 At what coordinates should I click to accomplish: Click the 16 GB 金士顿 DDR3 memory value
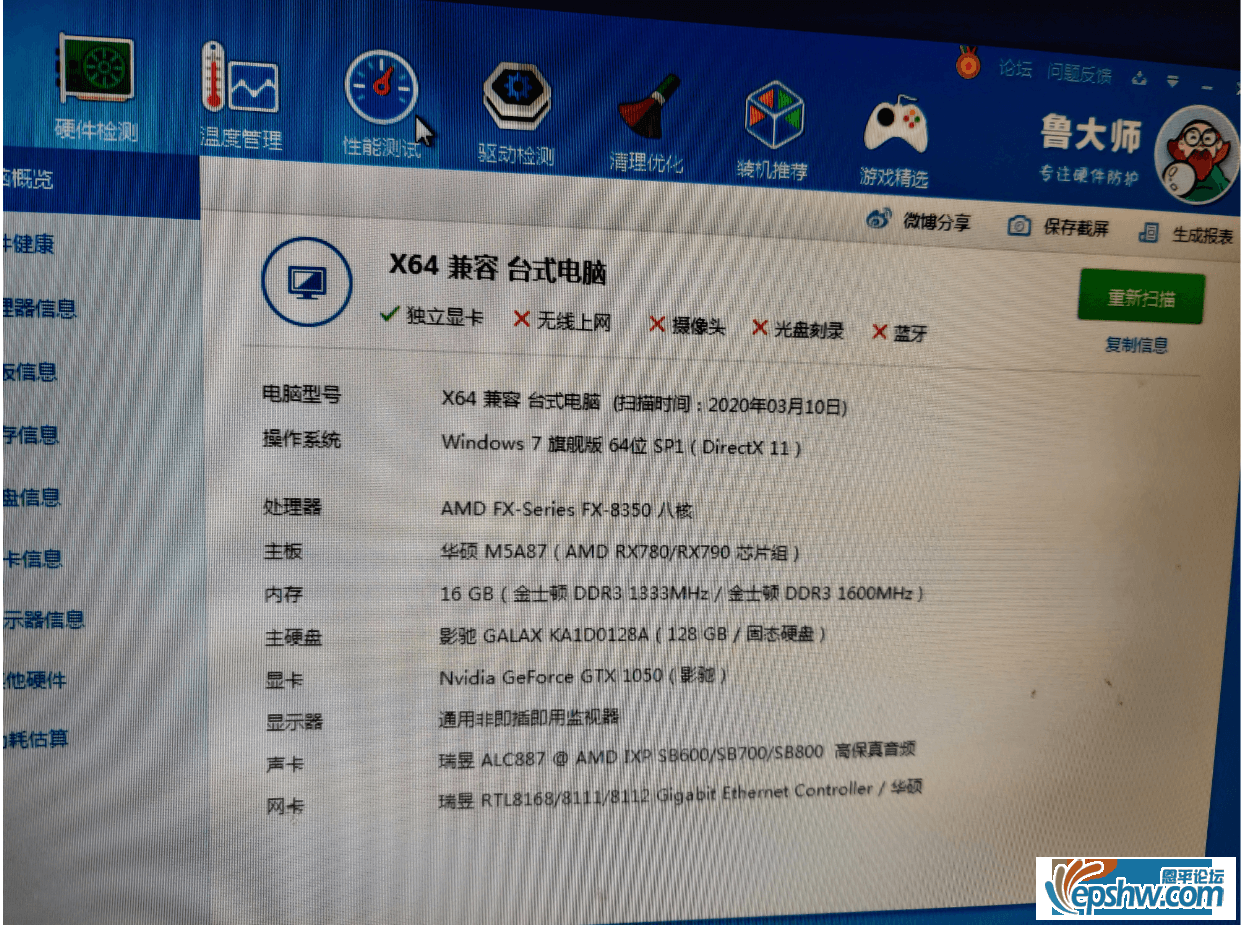coord(682,594)
